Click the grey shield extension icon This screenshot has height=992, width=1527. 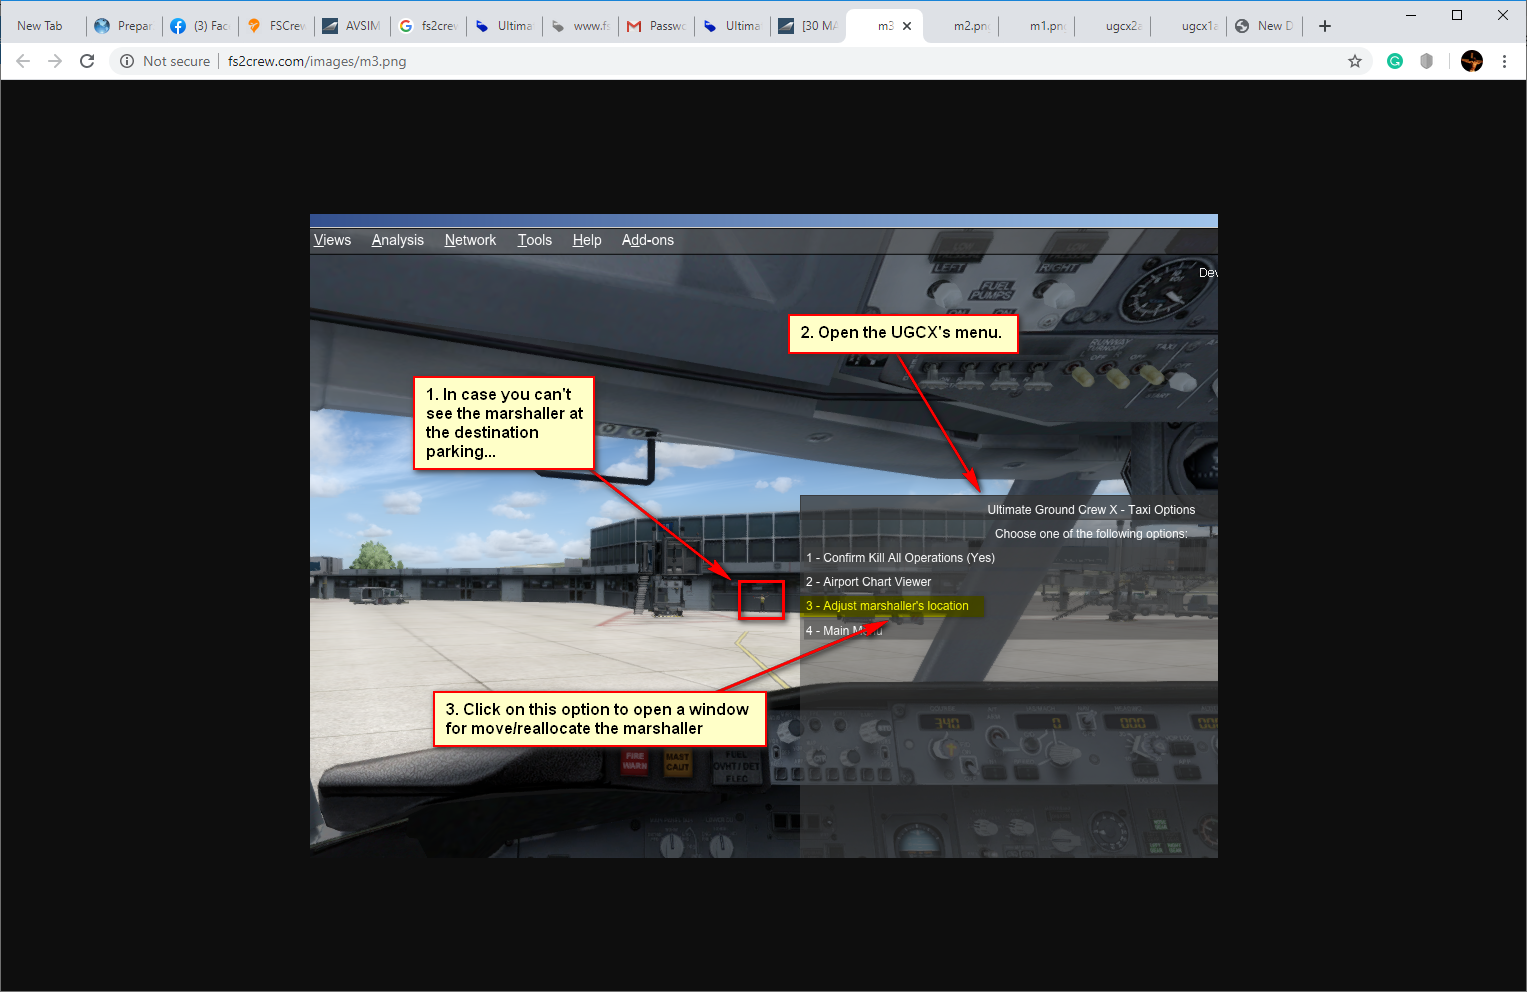[1427, 61]
